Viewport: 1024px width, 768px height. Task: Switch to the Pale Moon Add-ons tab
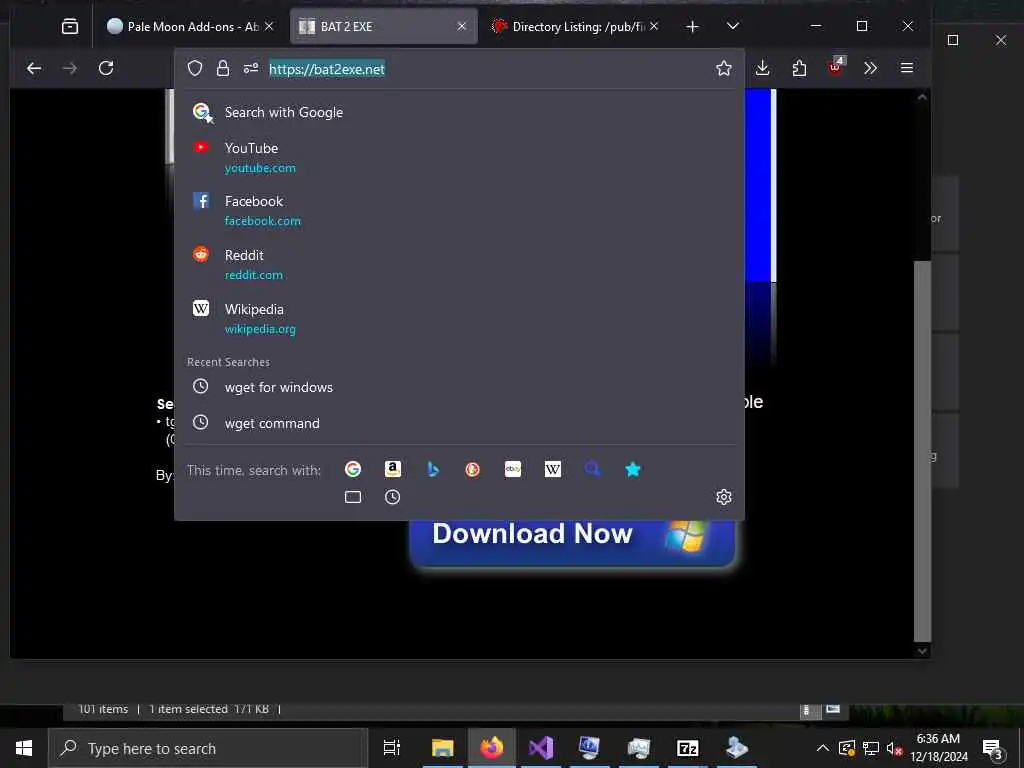click(x=190, y=26)
